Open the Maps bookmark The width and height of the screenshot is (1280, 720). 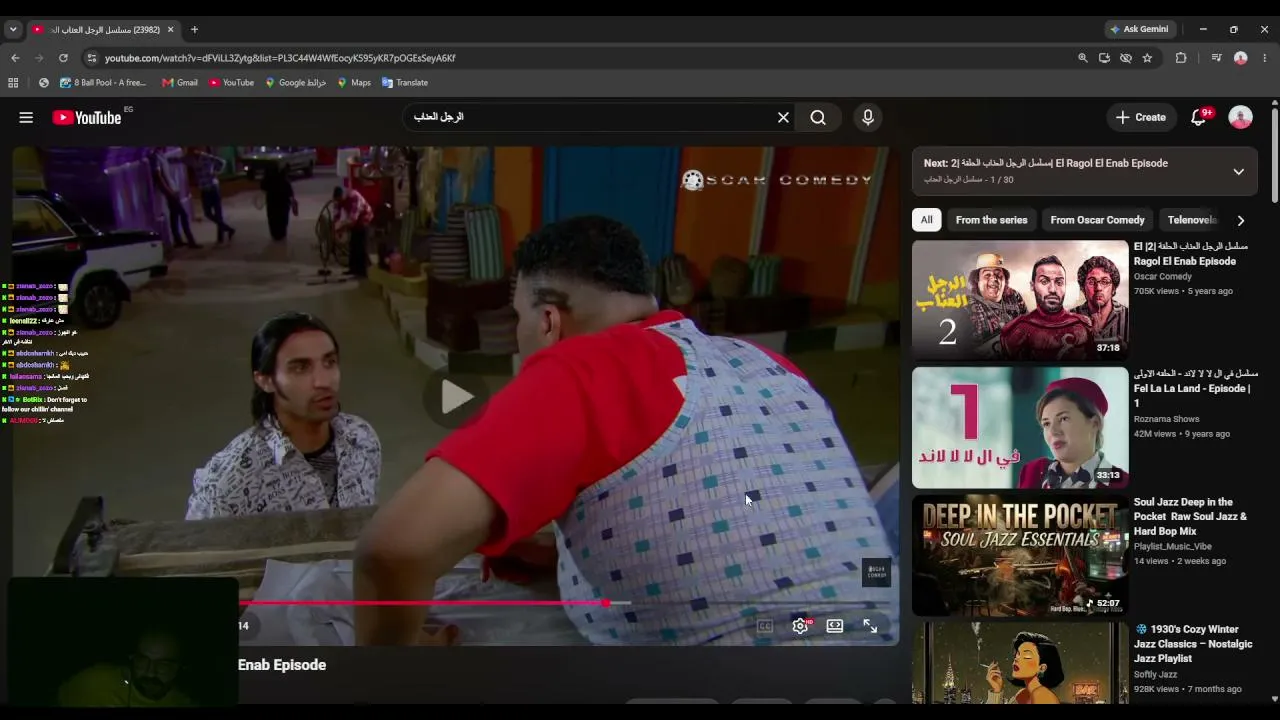click(x=354, y=83)
